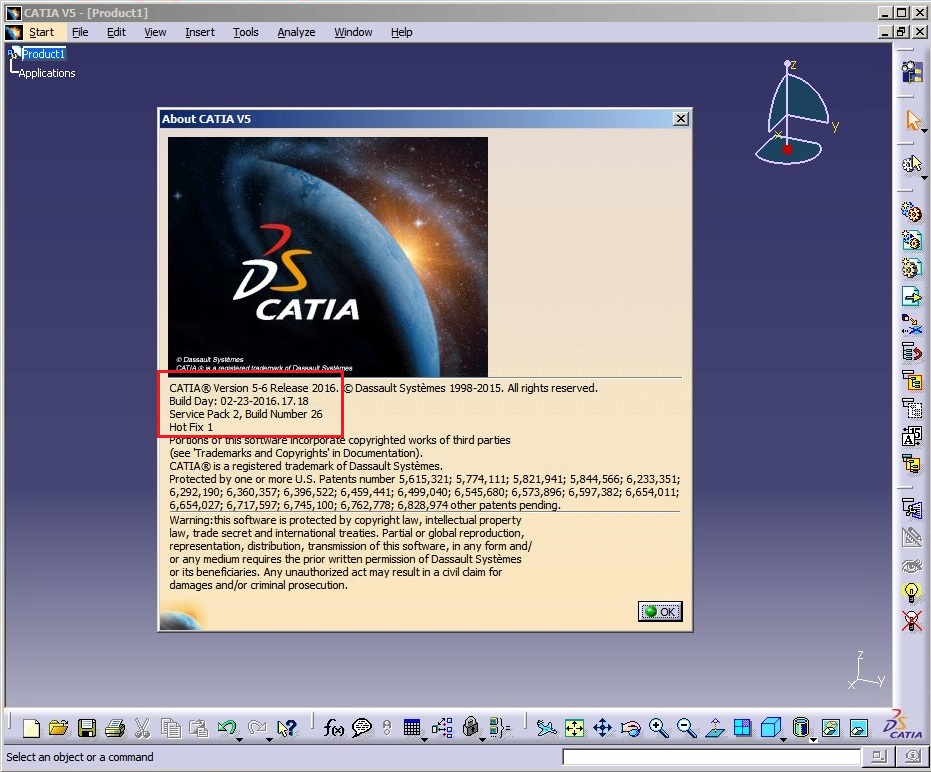The image size is (931, 772).
Task: Expand the Redo history dropdown arrow
Action: [270, 740]
